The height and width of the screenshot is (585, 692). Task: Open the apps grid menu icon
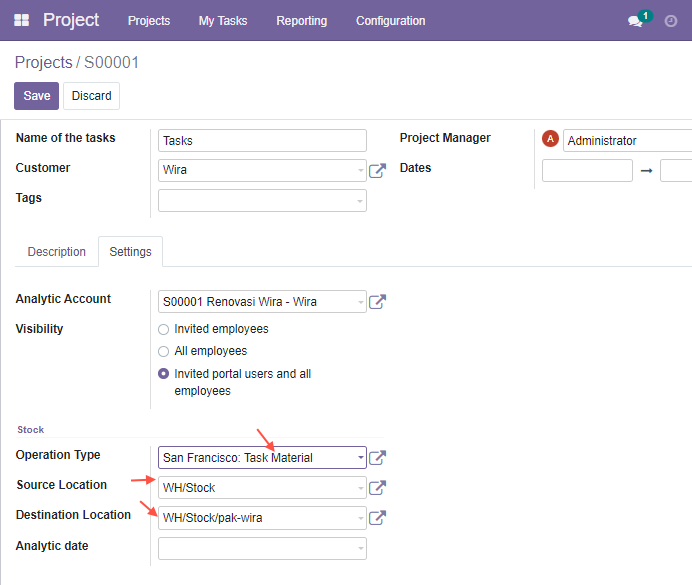click(x=21, y=20)
